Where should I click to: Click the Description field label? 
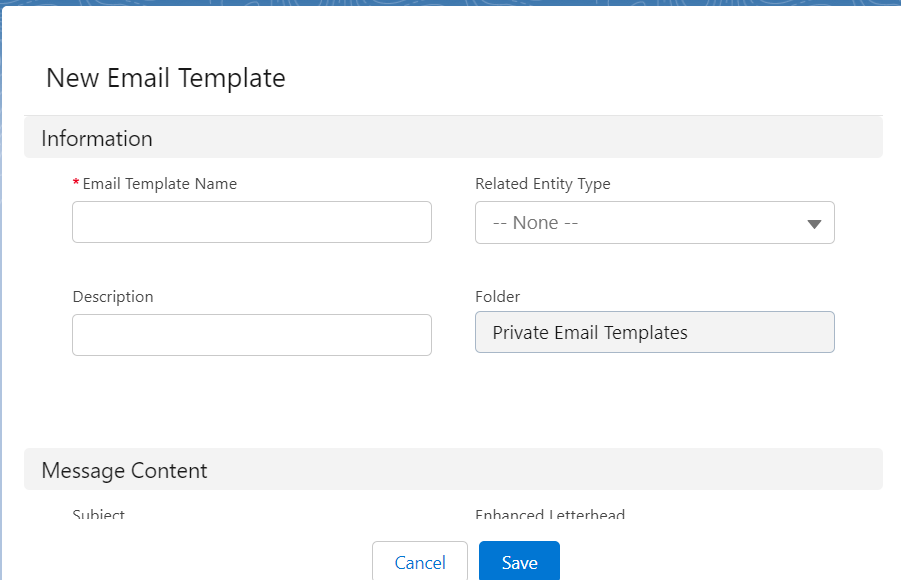click(113, 297)
